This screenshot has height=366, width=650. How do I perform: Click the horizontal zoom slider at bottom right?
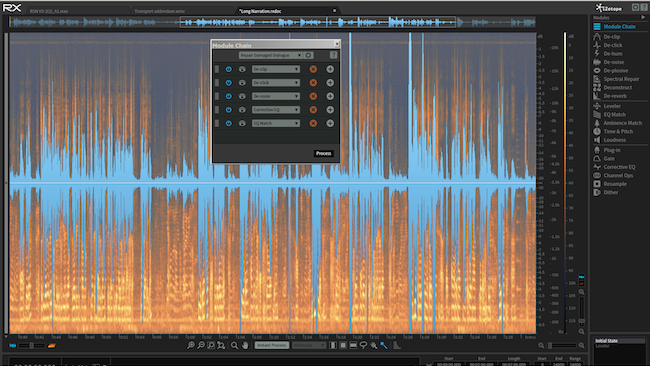tap(561, 345)
